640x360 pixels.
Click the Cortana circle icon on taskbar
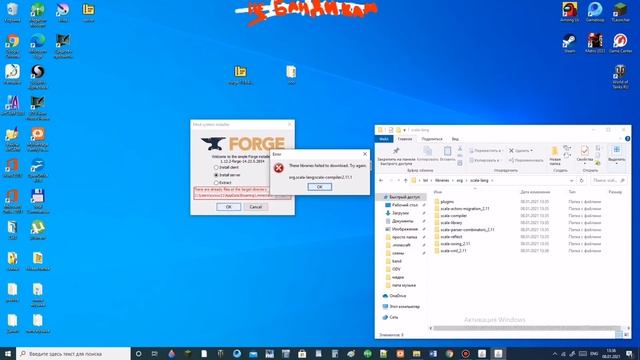point(138,353)
